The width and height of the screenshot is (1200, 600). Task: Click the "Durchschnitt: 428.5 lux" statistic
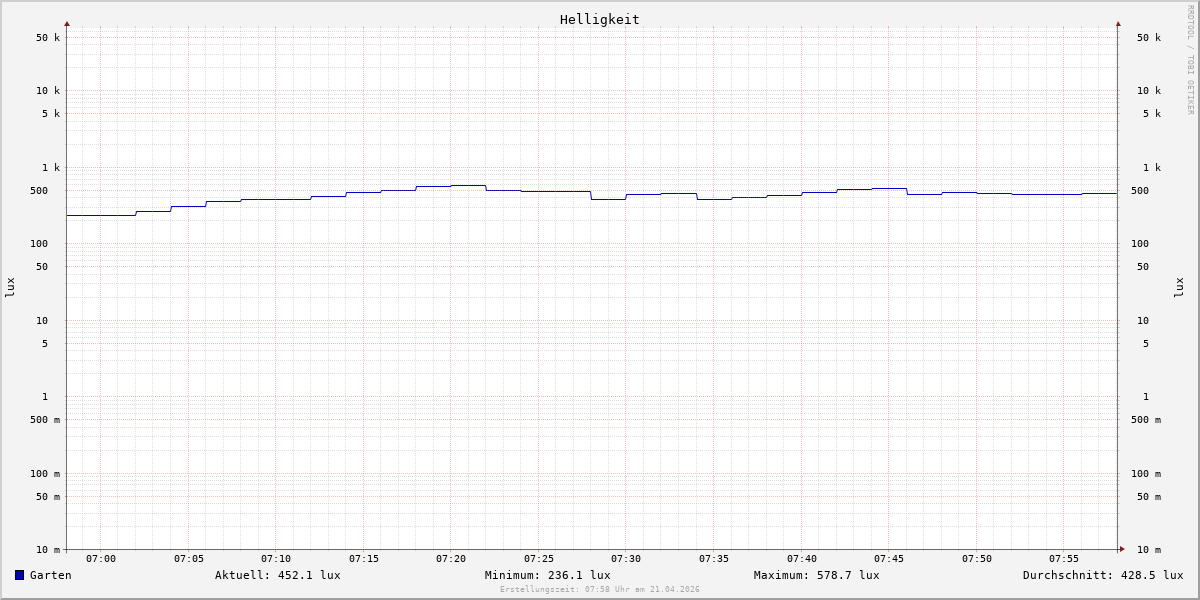pyautogui.click(x=1102, y=575)
